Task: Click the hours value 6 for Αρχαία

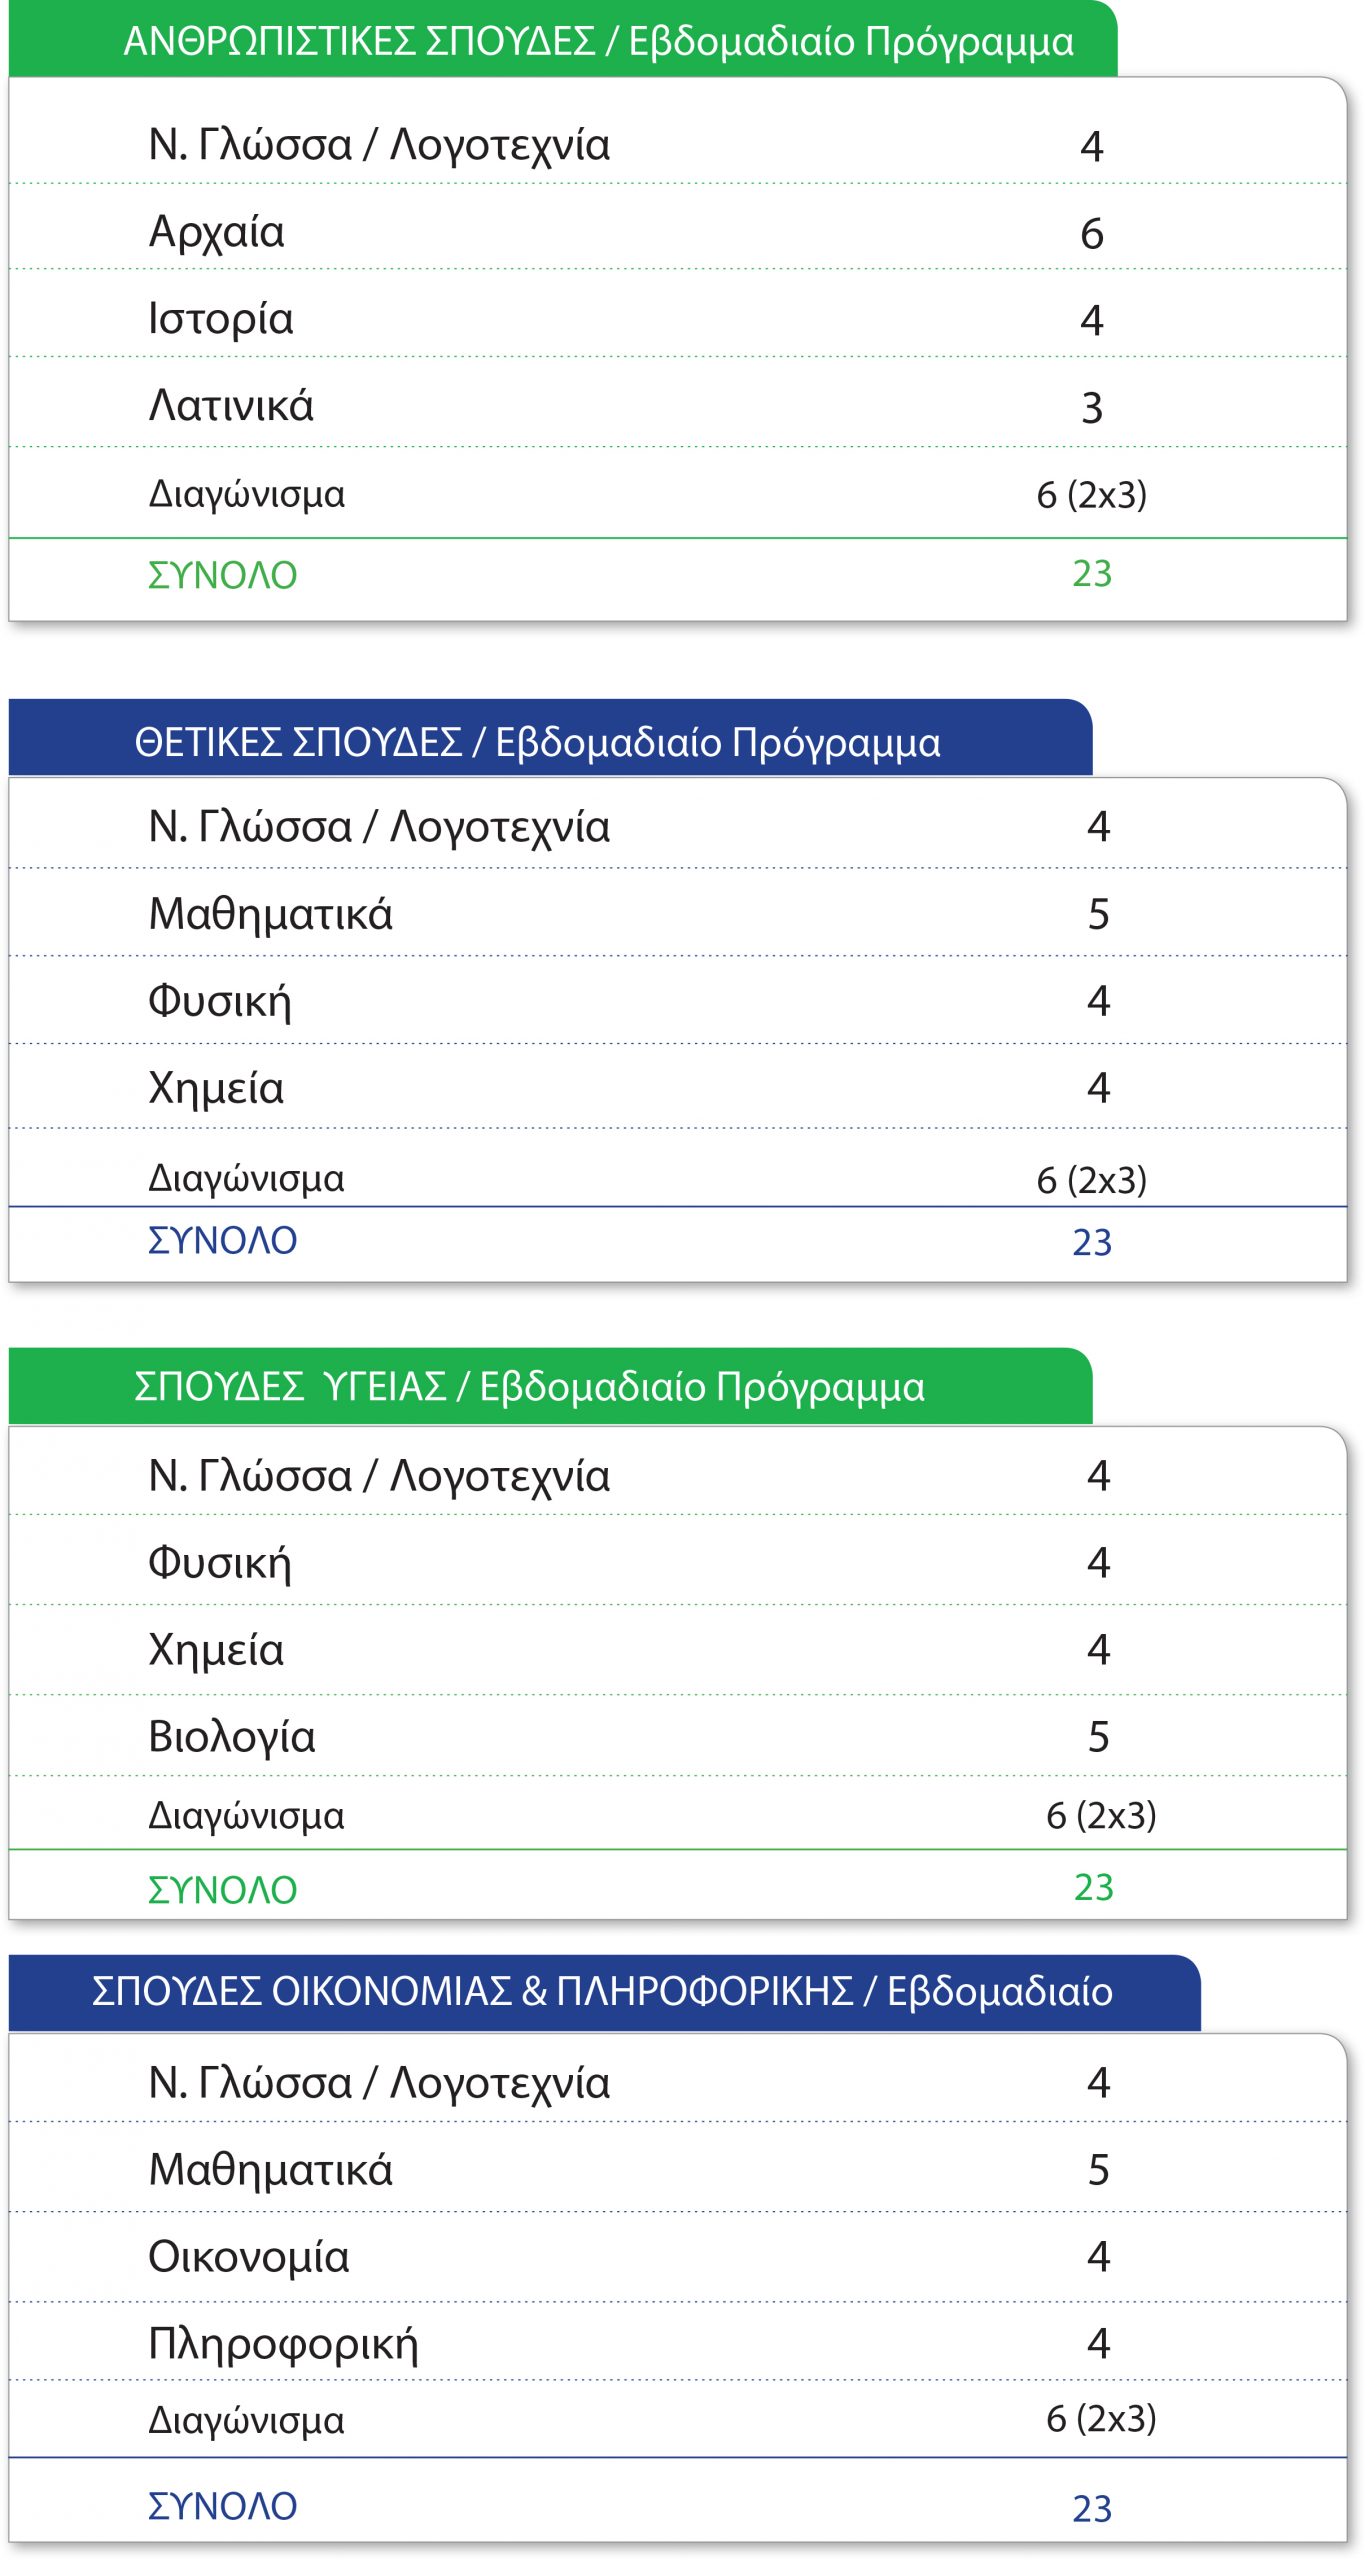Action: pyautogui.click(x=1092, y=234)
